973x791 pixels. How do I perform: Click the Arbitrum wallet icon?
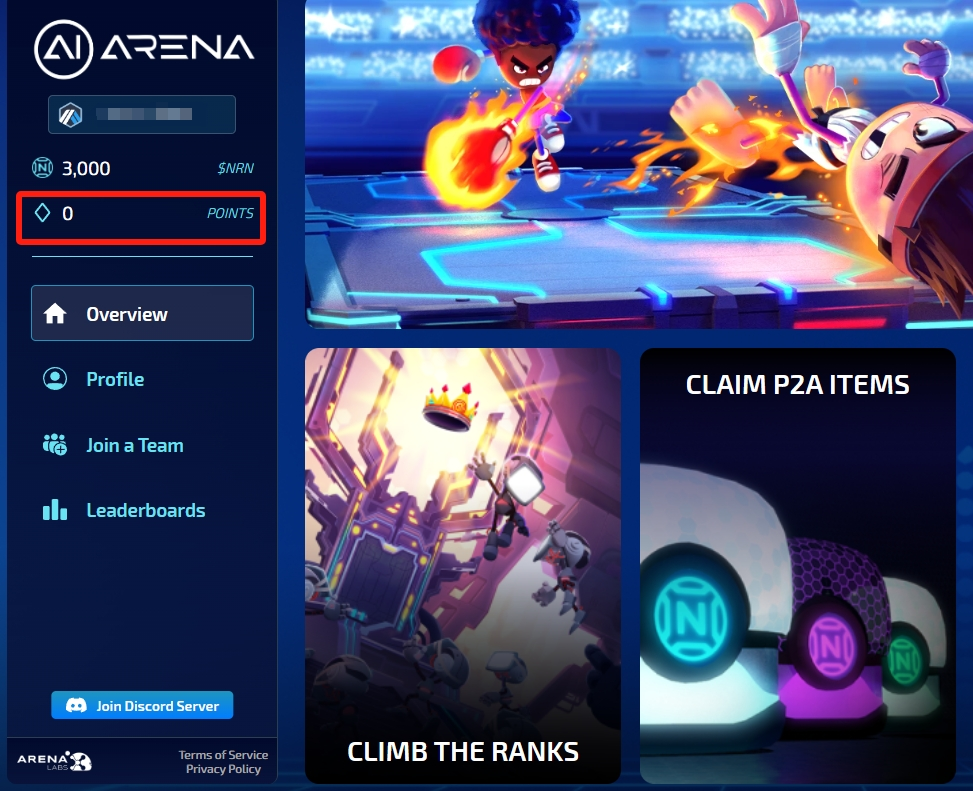(70, 115)
